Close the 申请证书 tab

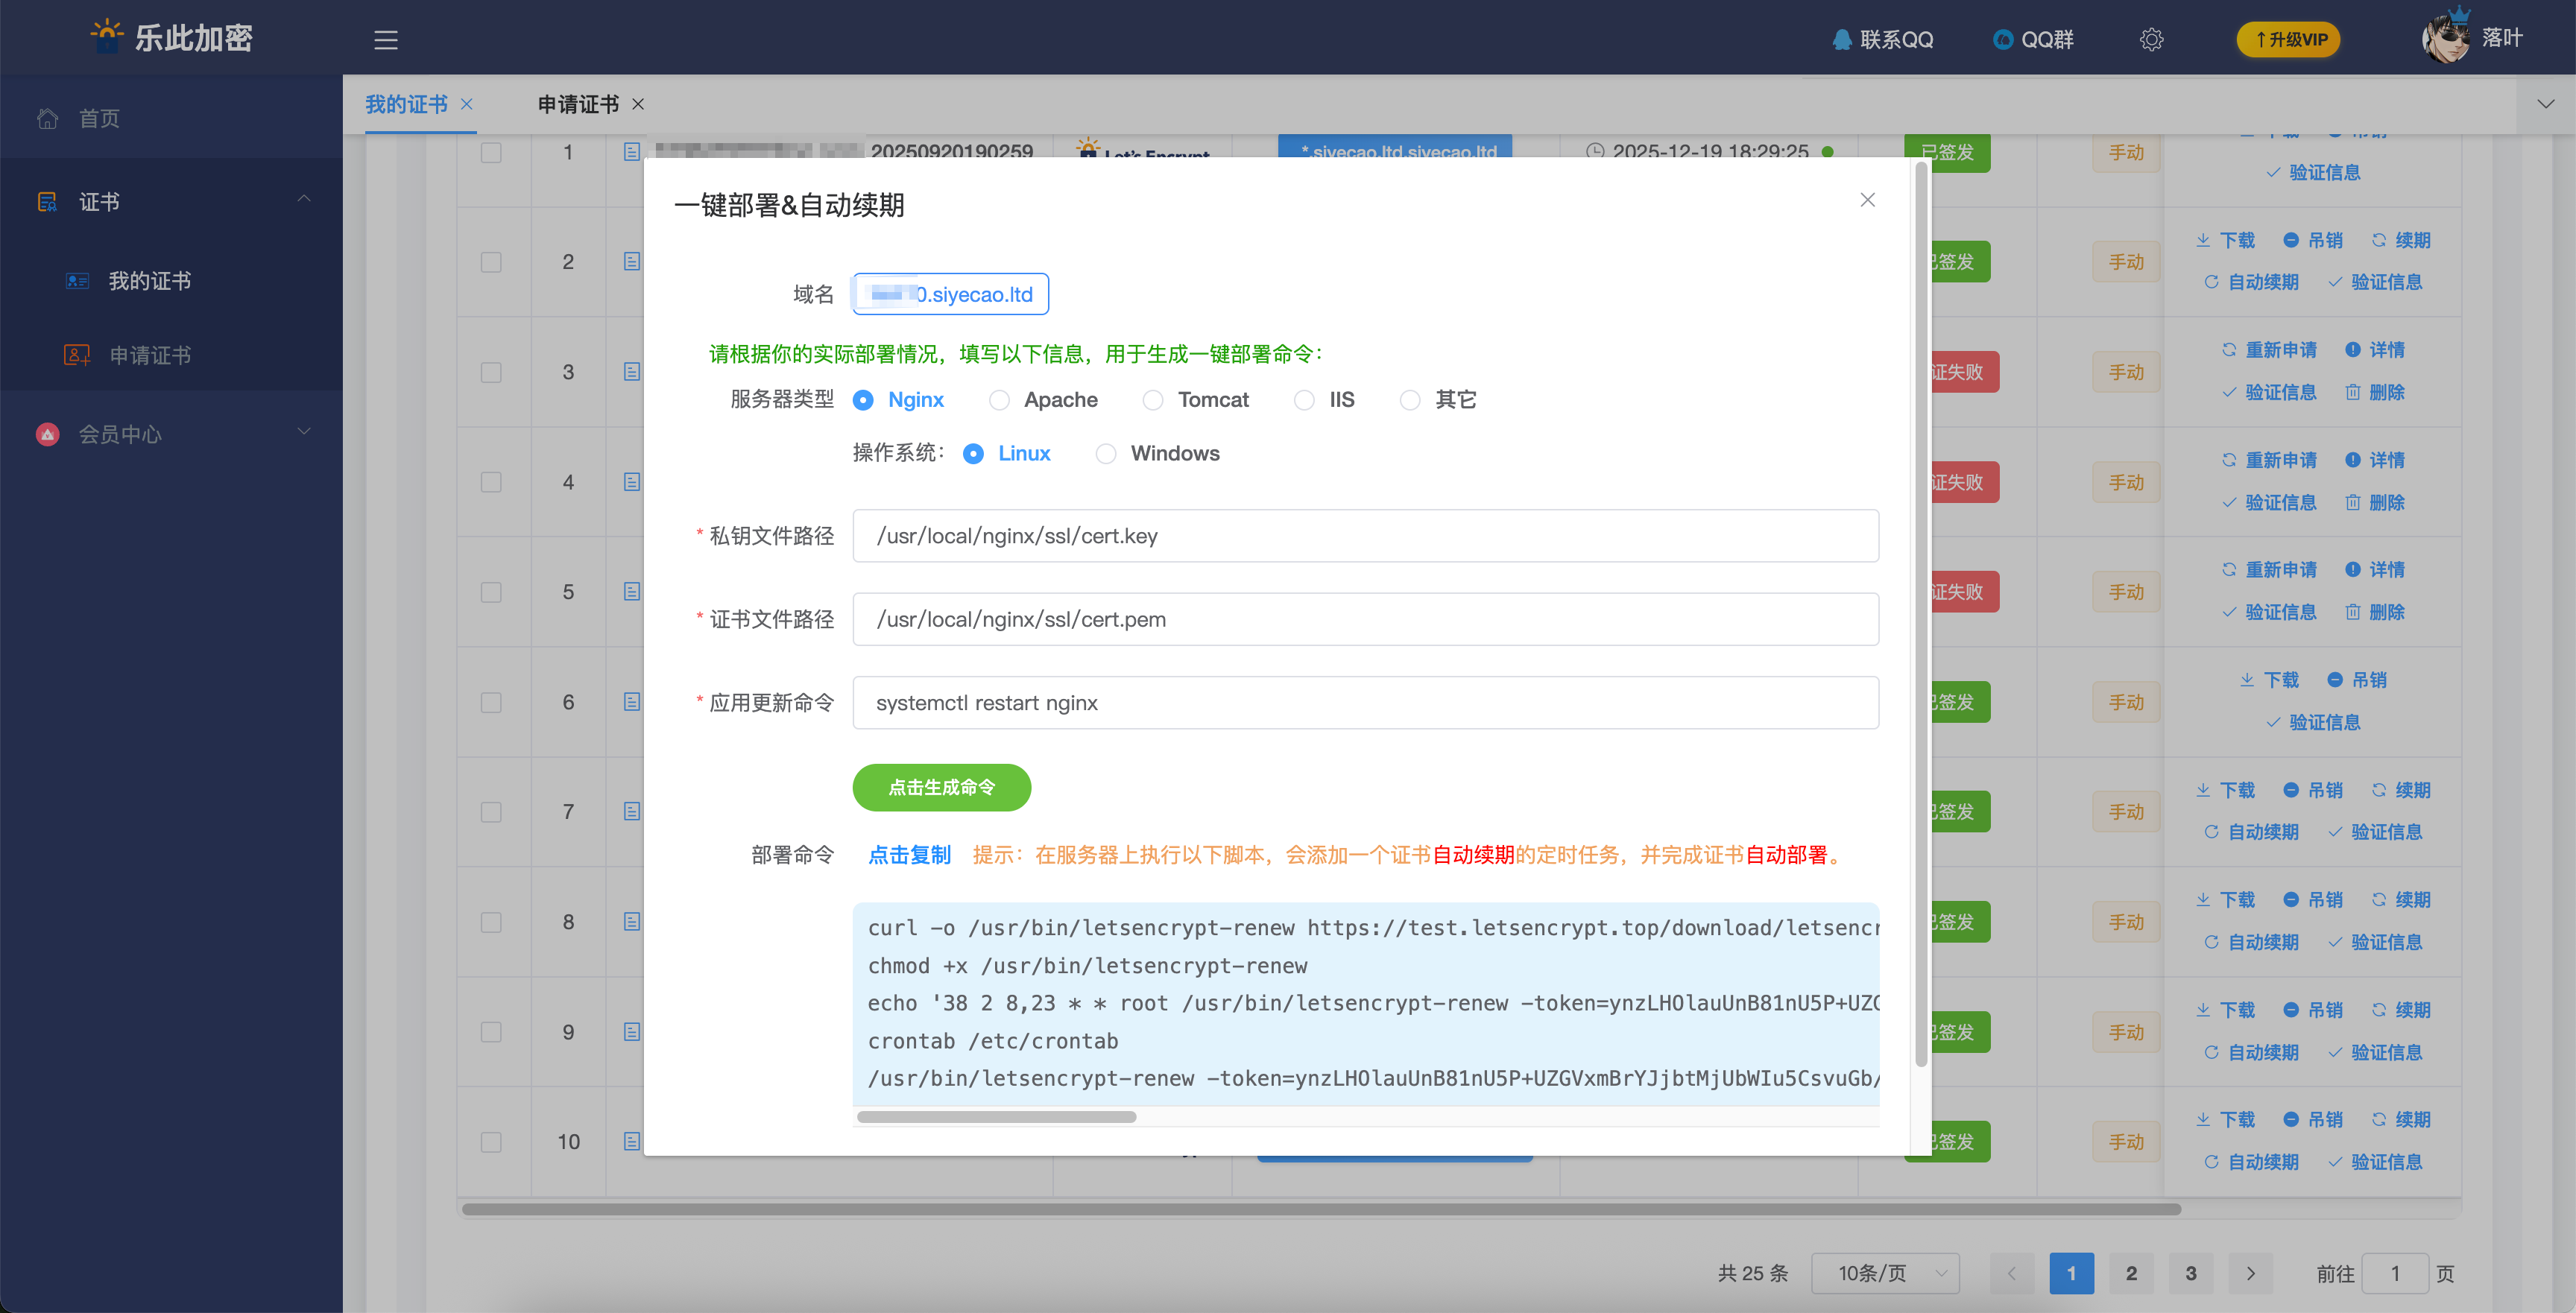click(x=638, y=104)
